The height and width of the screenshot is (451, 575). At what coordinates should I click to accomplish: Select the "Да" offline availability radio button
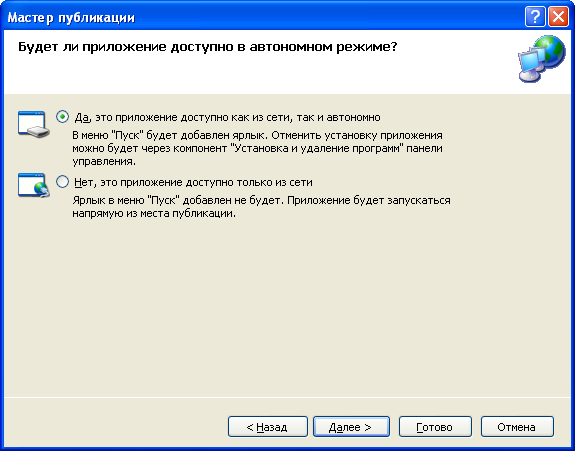point(63,117)
